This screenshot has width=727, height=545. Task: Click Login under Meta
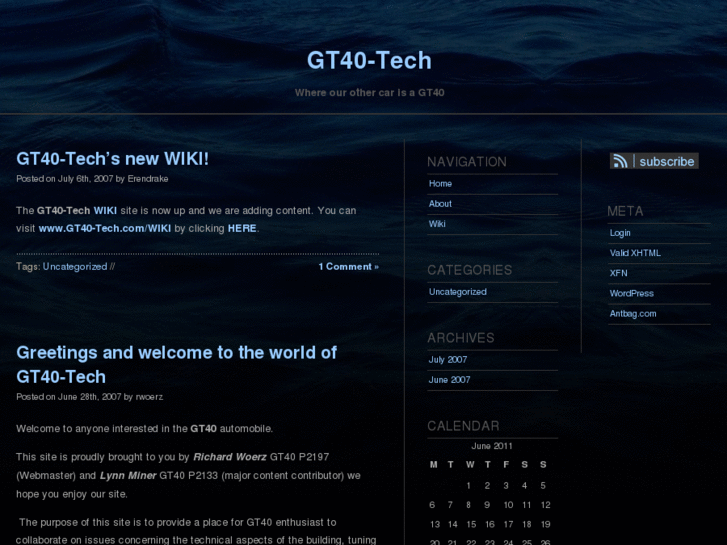[620, 233]
